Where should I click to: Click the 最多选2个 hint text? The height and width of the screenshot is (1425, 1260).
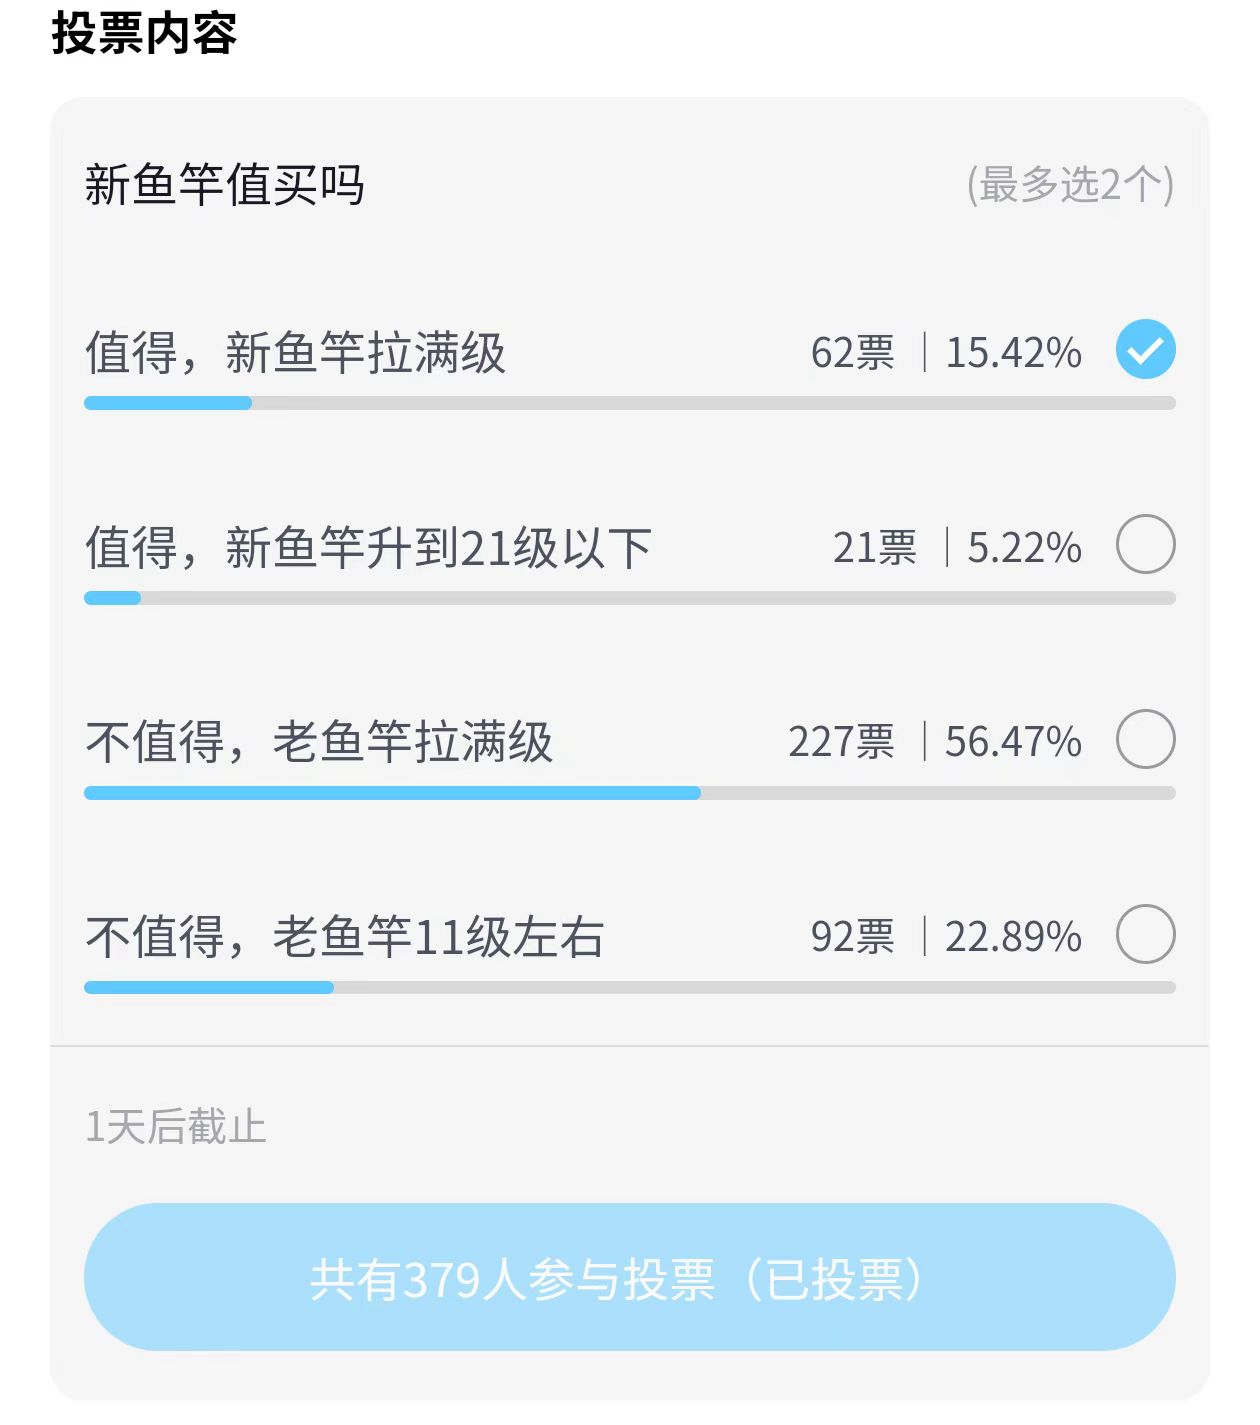(1070, 185)
